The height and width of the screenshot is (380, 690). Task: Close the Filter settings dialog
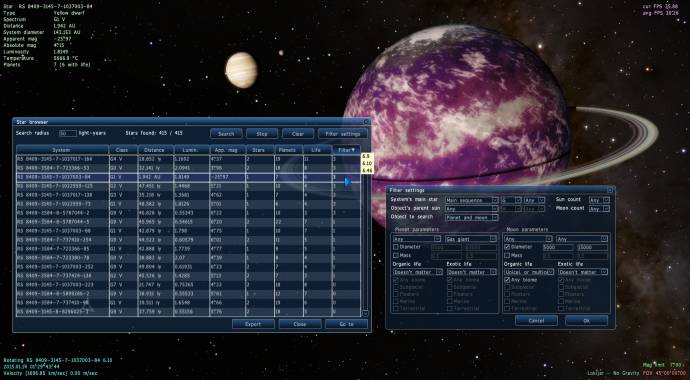click(x=610, y=190)
